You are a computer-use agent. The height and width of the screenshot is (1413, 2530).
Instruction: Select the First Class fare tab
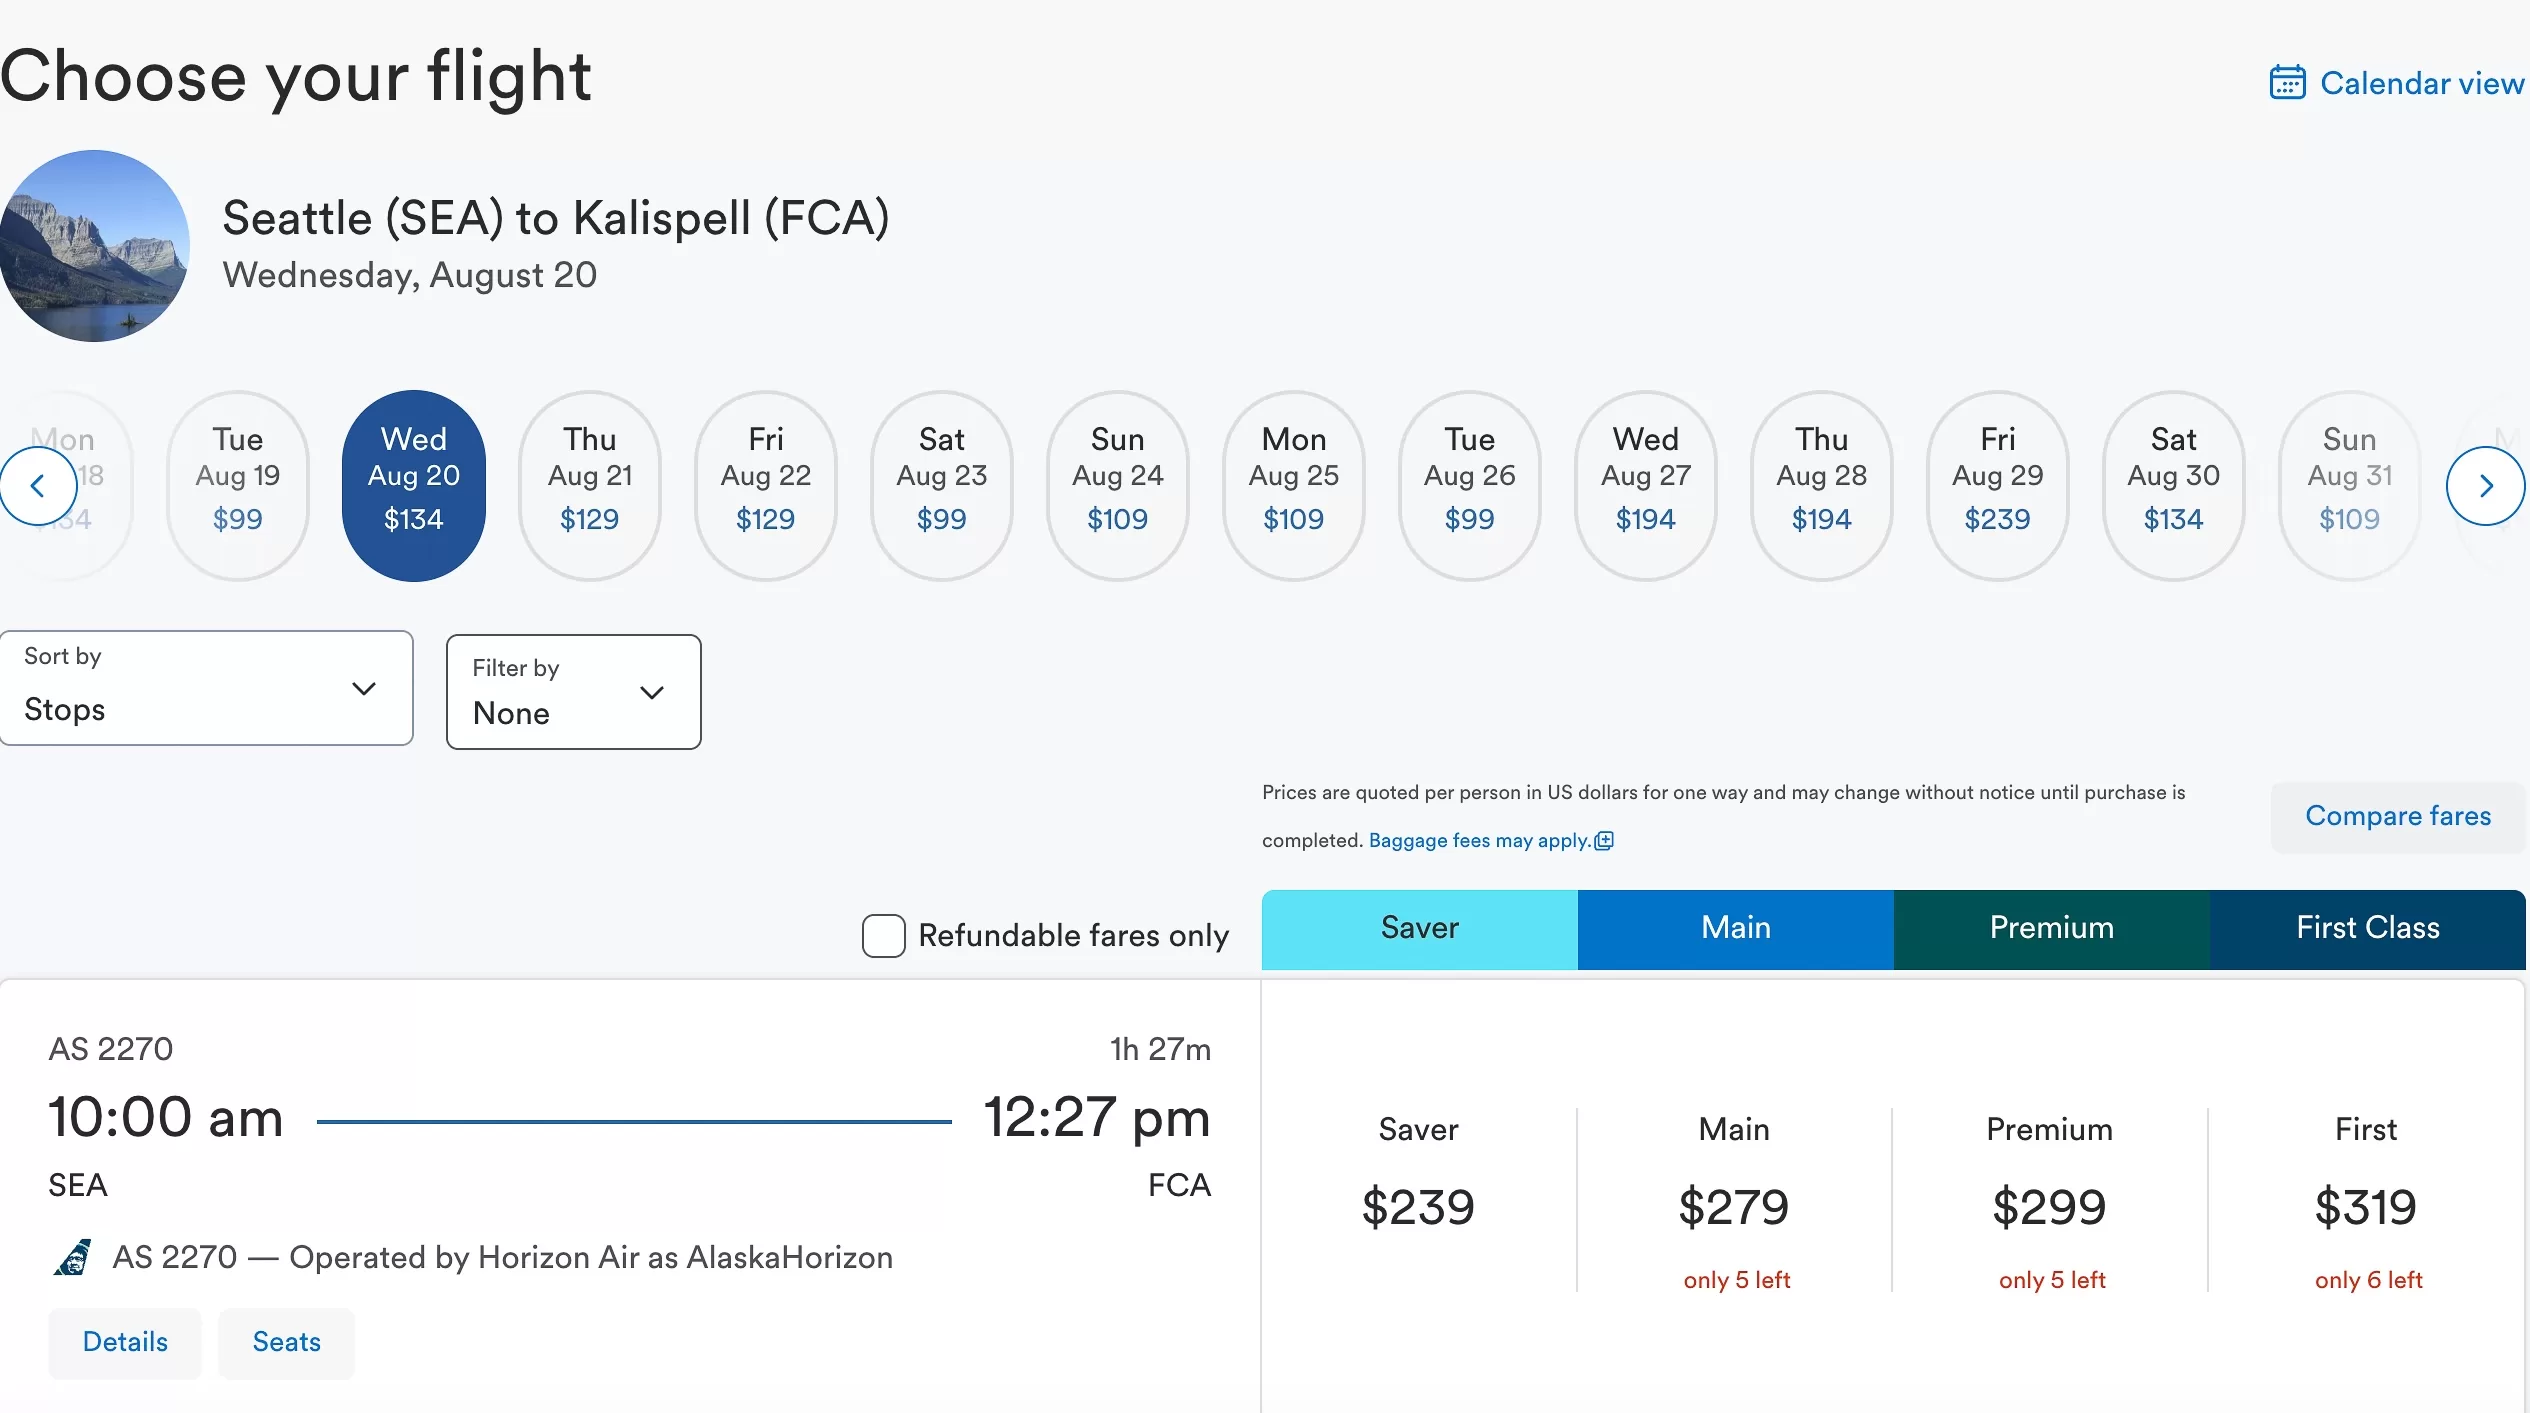click(2367, 929)
